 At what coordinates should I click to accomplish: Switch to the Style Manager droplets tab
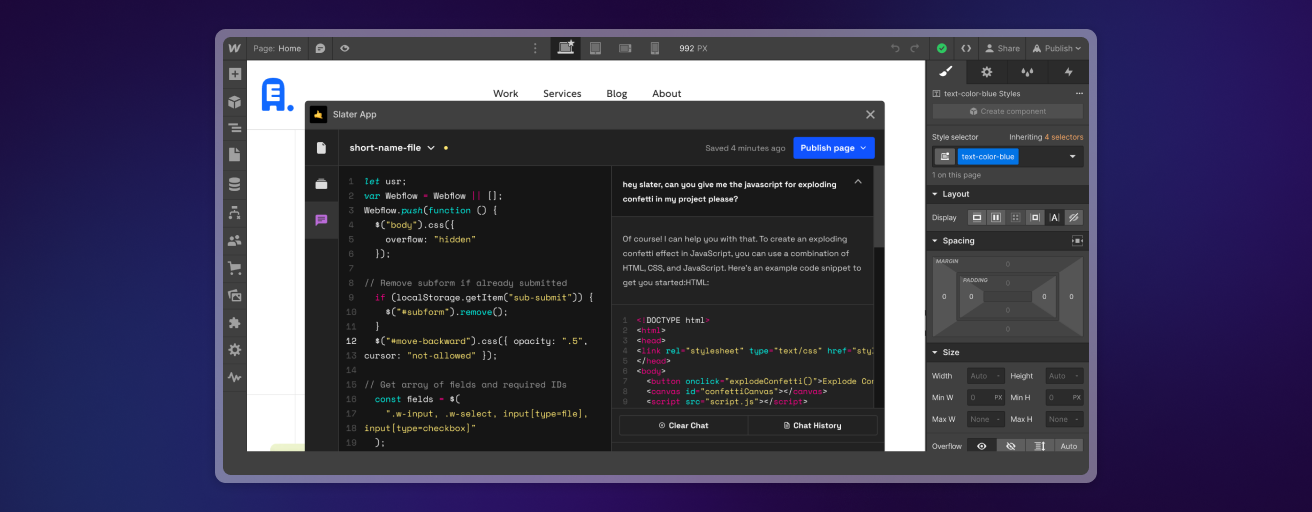pyautogui.click(x=1027, y=72)
